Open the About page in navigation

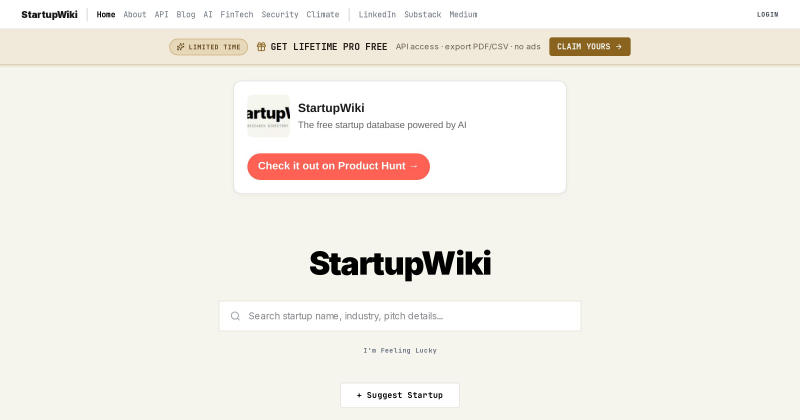[x=135, y=14]
